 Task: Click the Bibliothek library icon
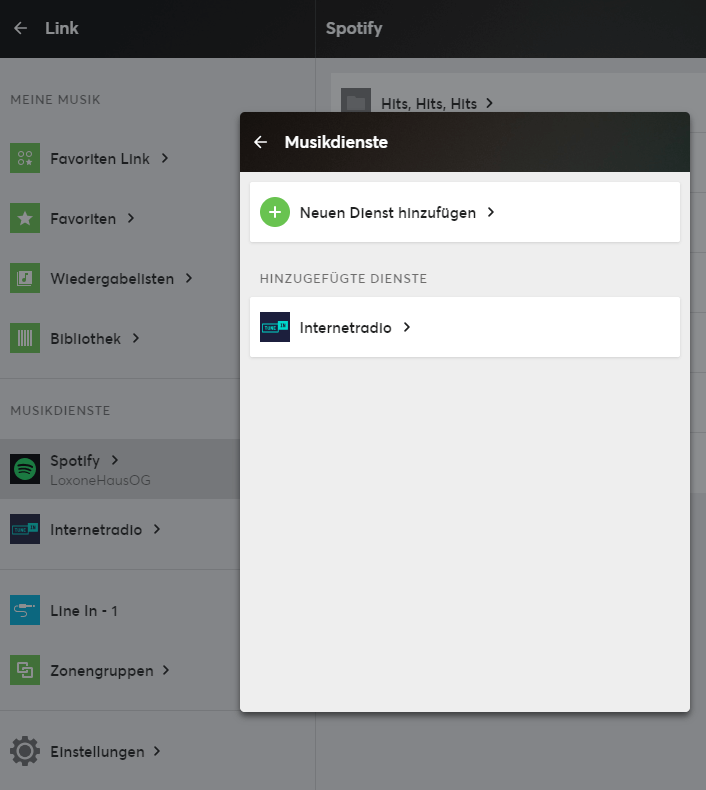(25, 338)
